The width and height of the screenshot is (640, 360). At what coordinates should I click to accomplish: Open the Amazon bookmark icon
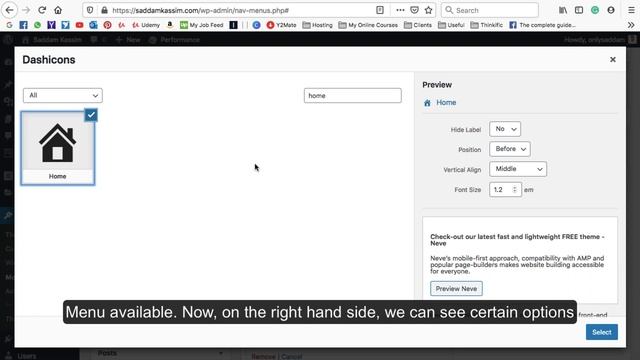pyautogui.click(x=170, y=25)
